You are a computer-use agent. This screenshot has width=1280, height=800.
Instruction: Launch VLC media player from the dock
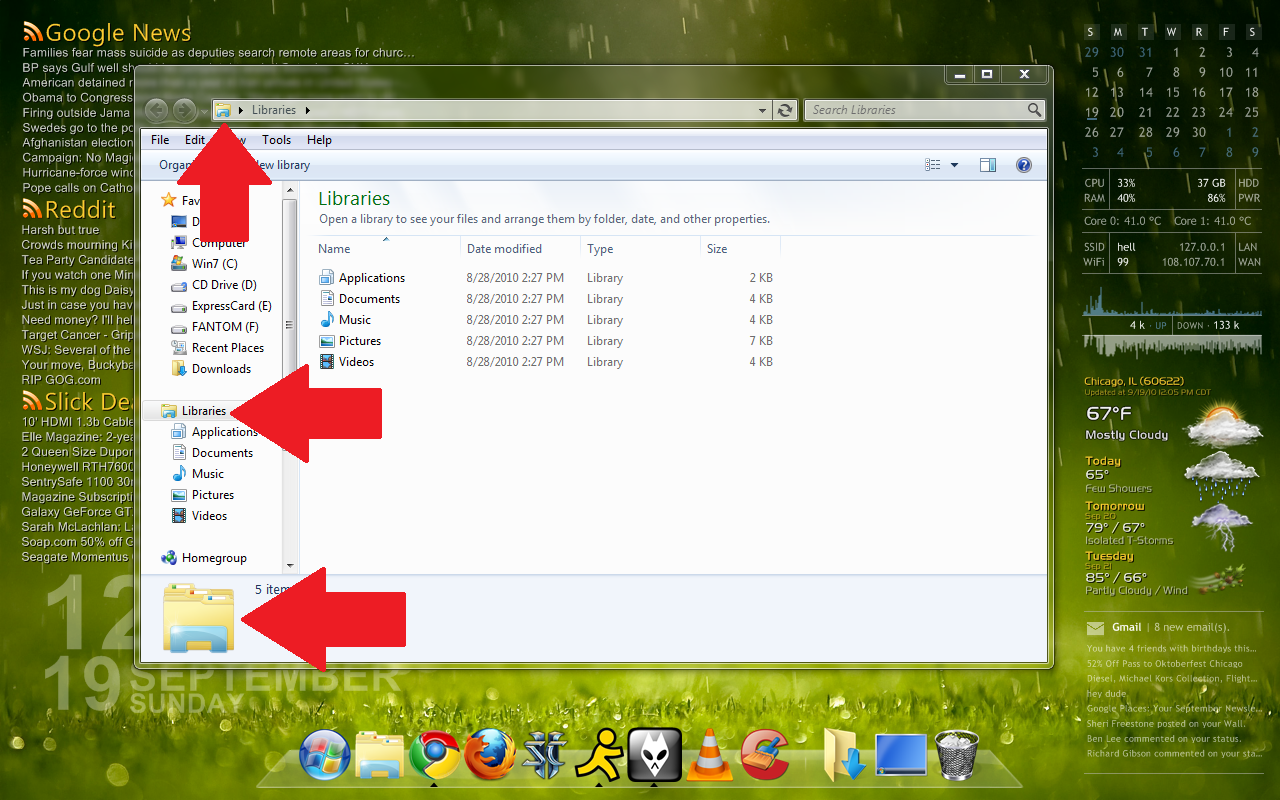click(709, 754)
